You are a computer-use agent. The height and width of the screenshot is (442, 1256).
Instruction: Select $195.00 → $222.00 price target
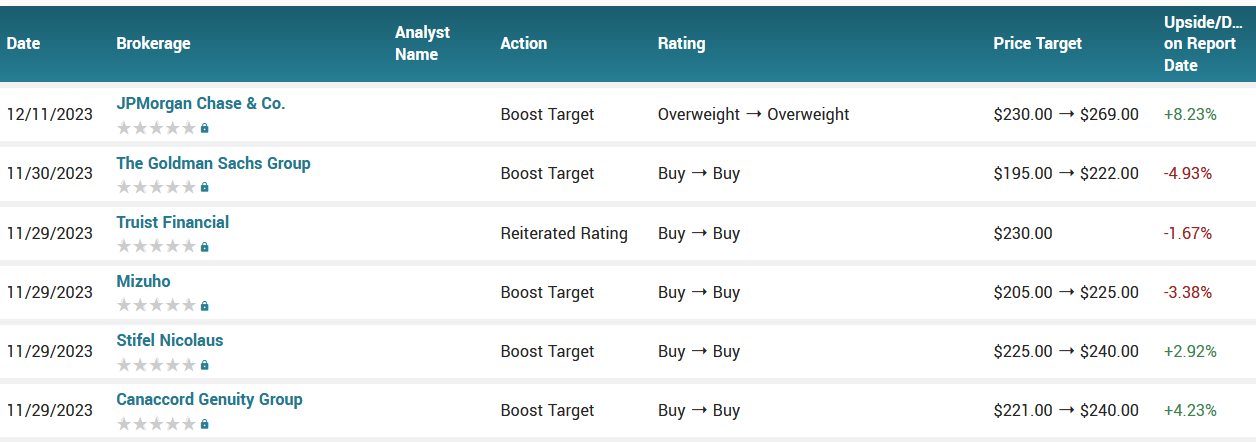[1066, 173]
